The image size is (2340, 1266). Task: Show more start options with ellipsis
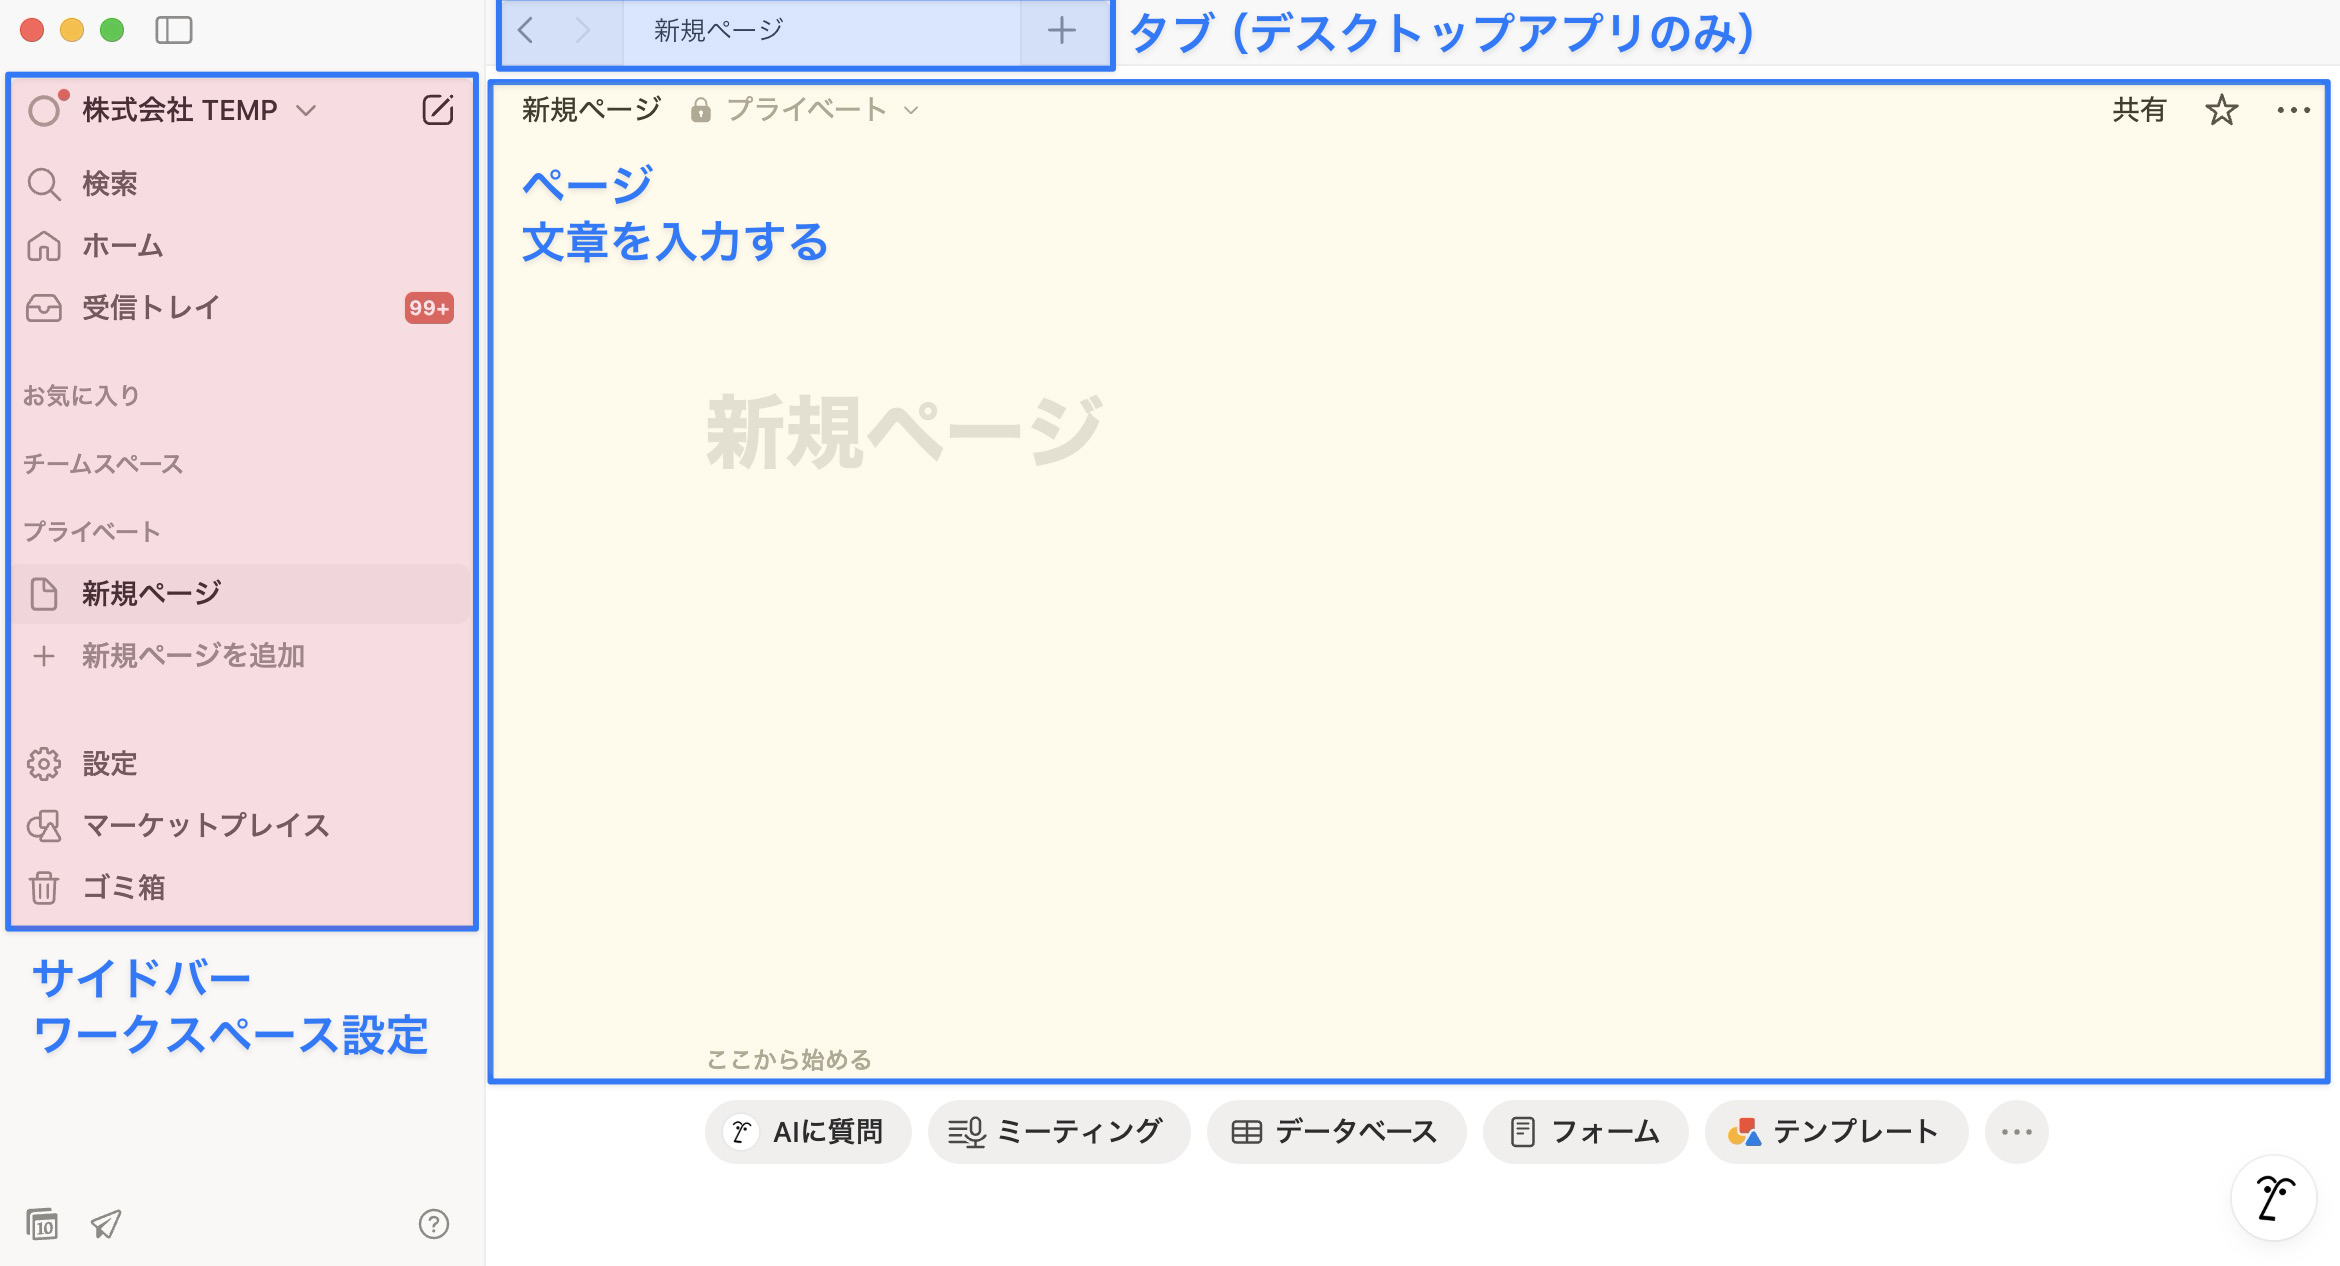(x=2017, y=1132)
